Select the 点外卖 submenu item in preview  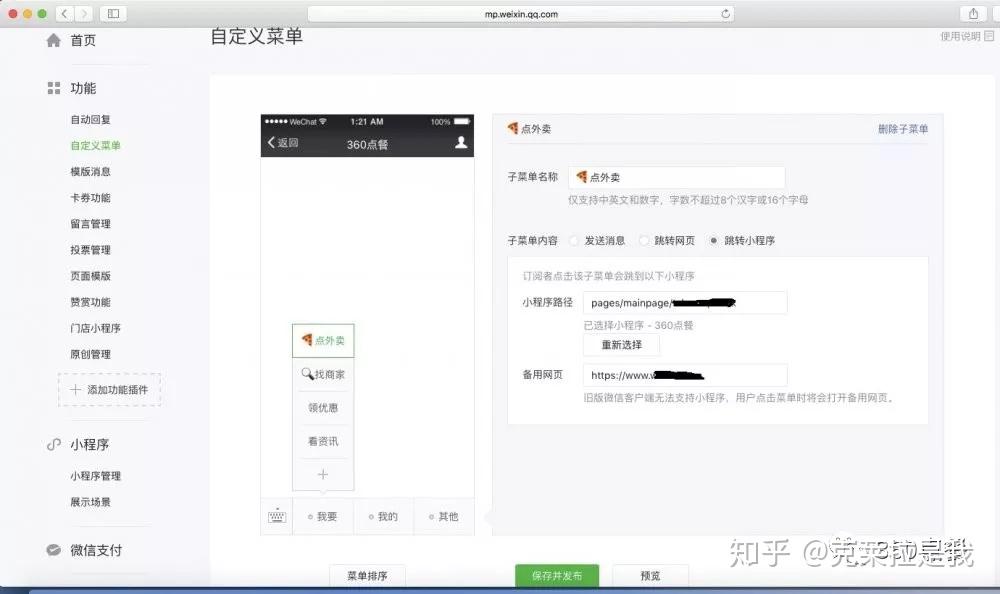[323, 341]
